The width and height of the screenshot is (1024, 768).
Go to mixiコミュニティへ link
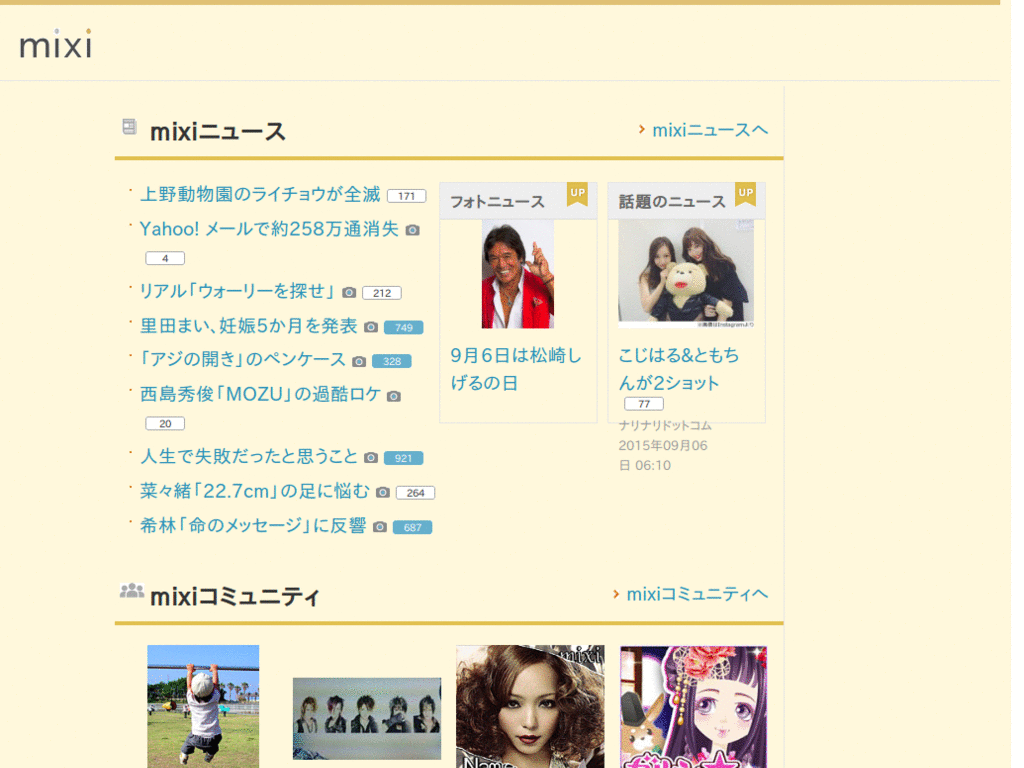(x=697, y=594)
